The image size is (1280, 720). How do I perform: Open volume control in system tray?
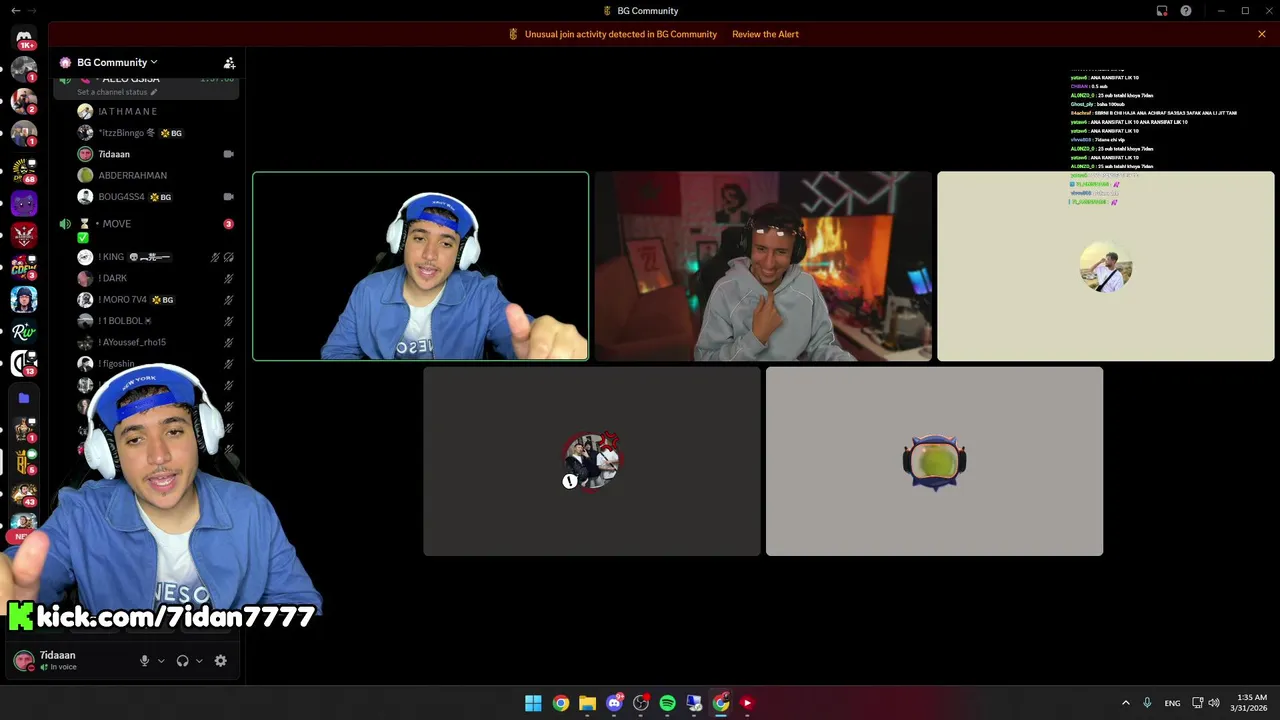coord(1214,703)
